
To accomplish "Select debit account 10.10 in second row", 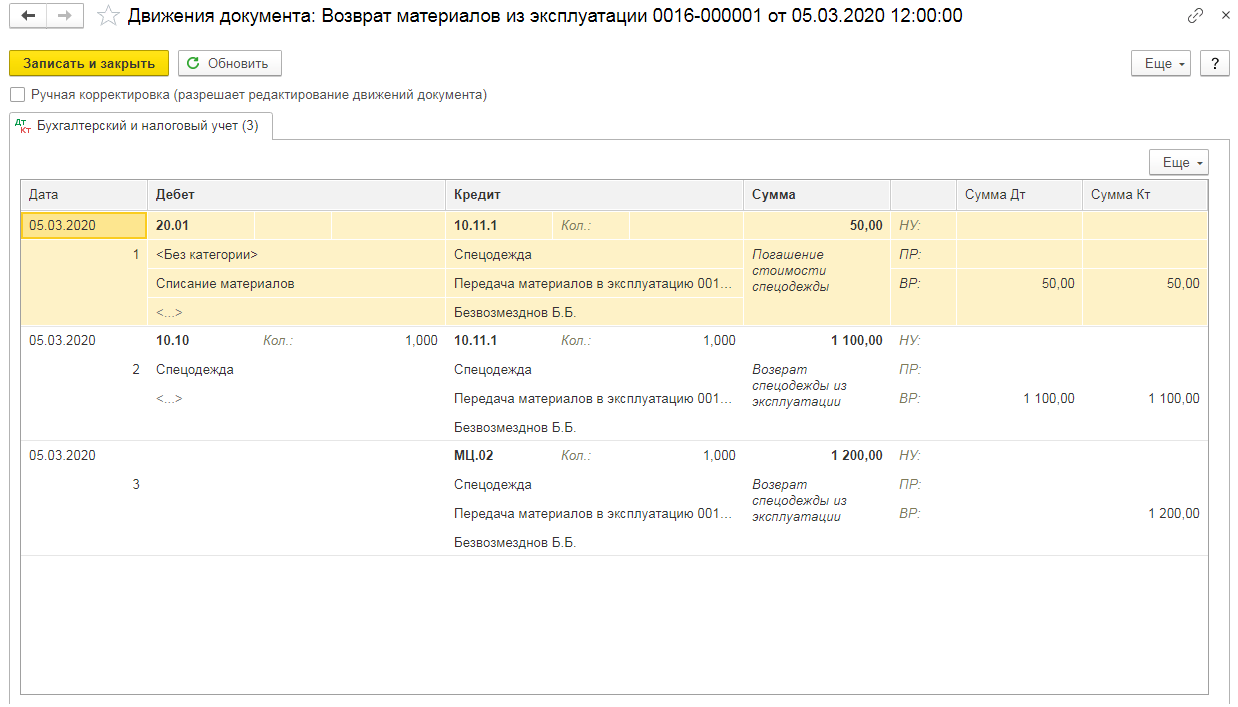I will point(173,341).
